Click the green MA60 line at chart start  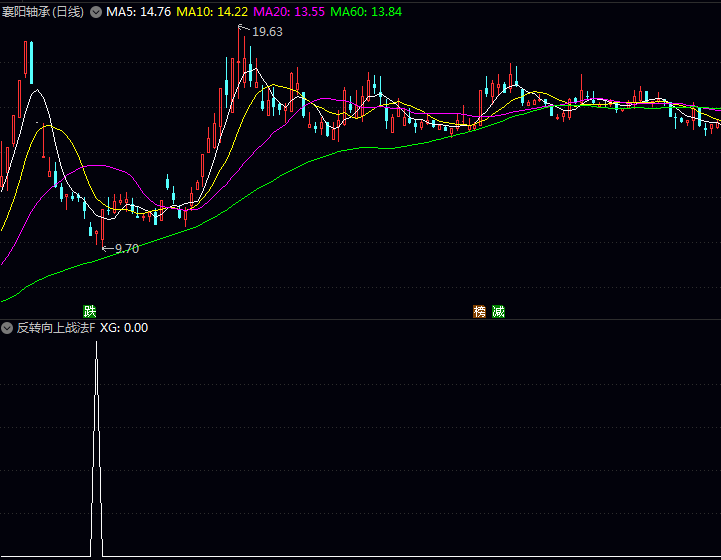9,298
